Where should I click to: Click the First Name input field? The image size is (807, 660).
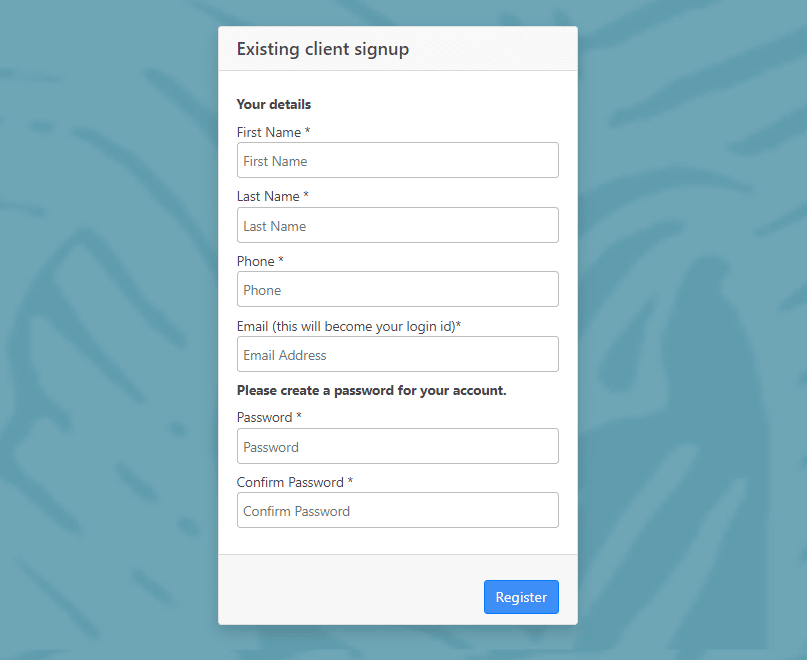point(397,160)
